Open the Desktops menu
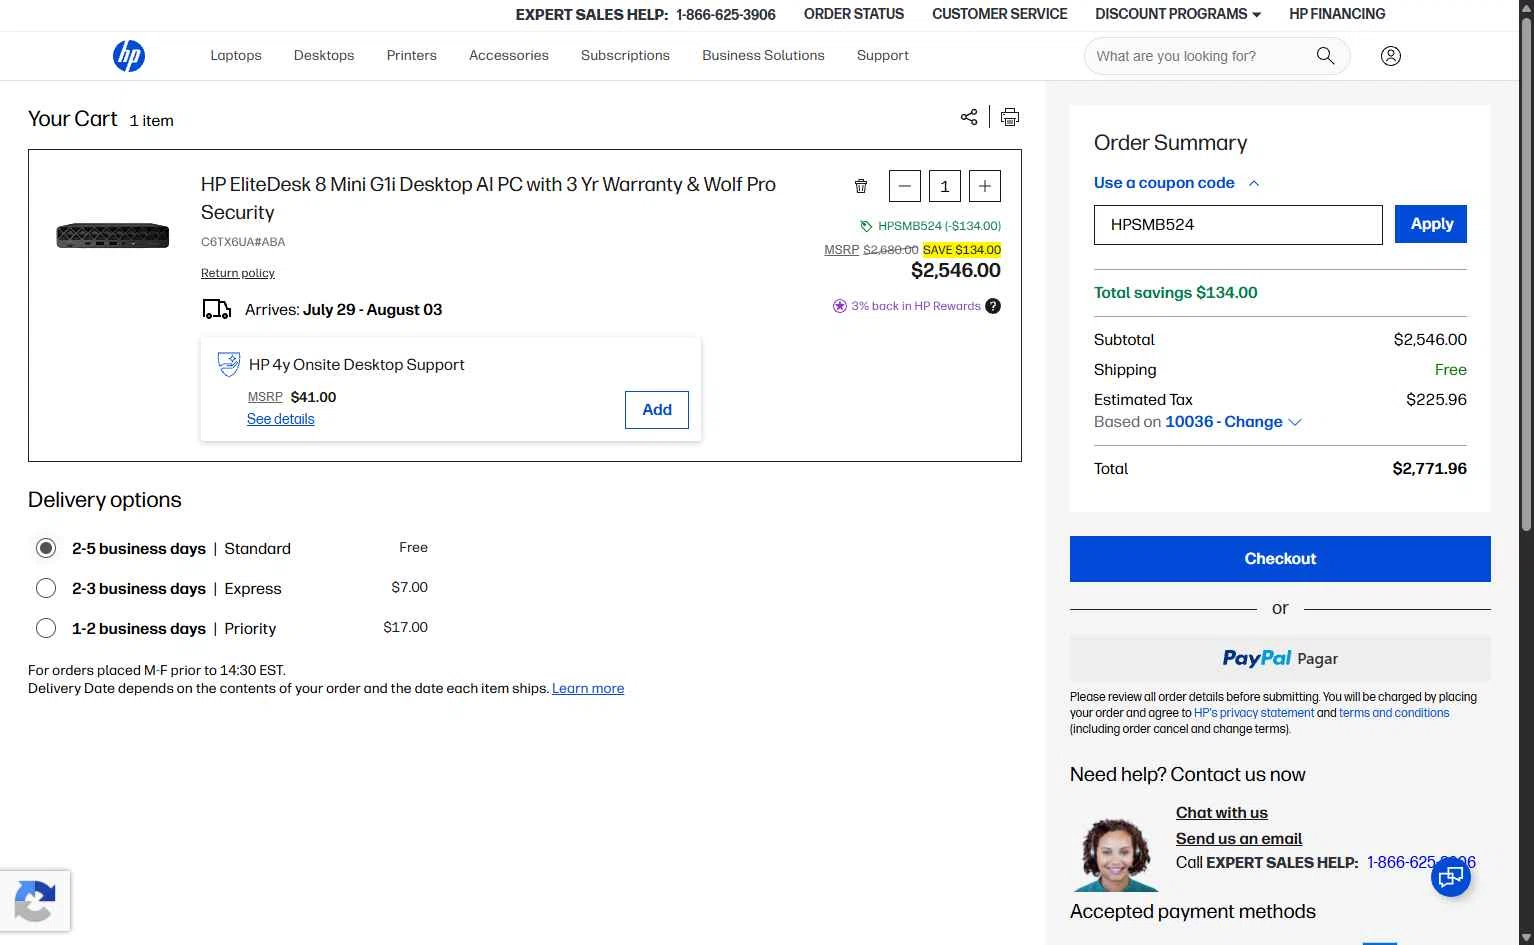 [324, 56]
